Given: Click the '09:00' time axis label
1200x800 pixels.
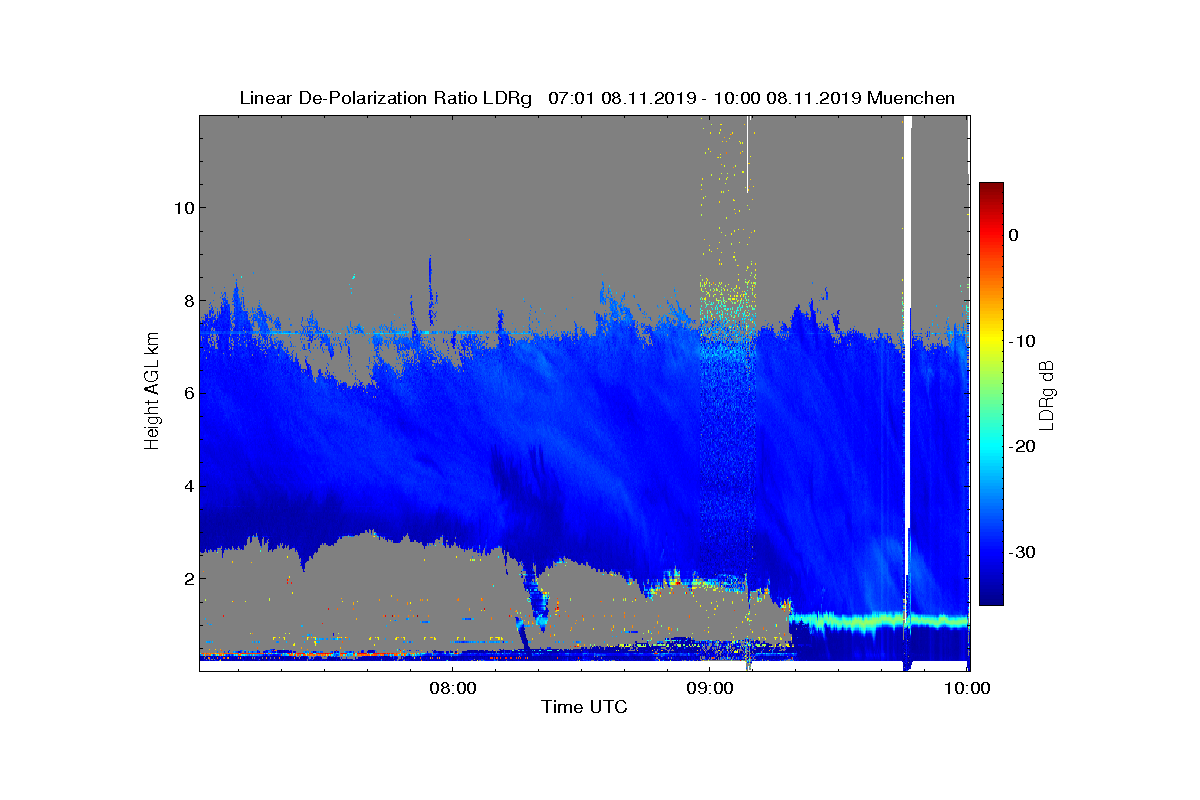Looking at the screenshot, I should 711,688.
